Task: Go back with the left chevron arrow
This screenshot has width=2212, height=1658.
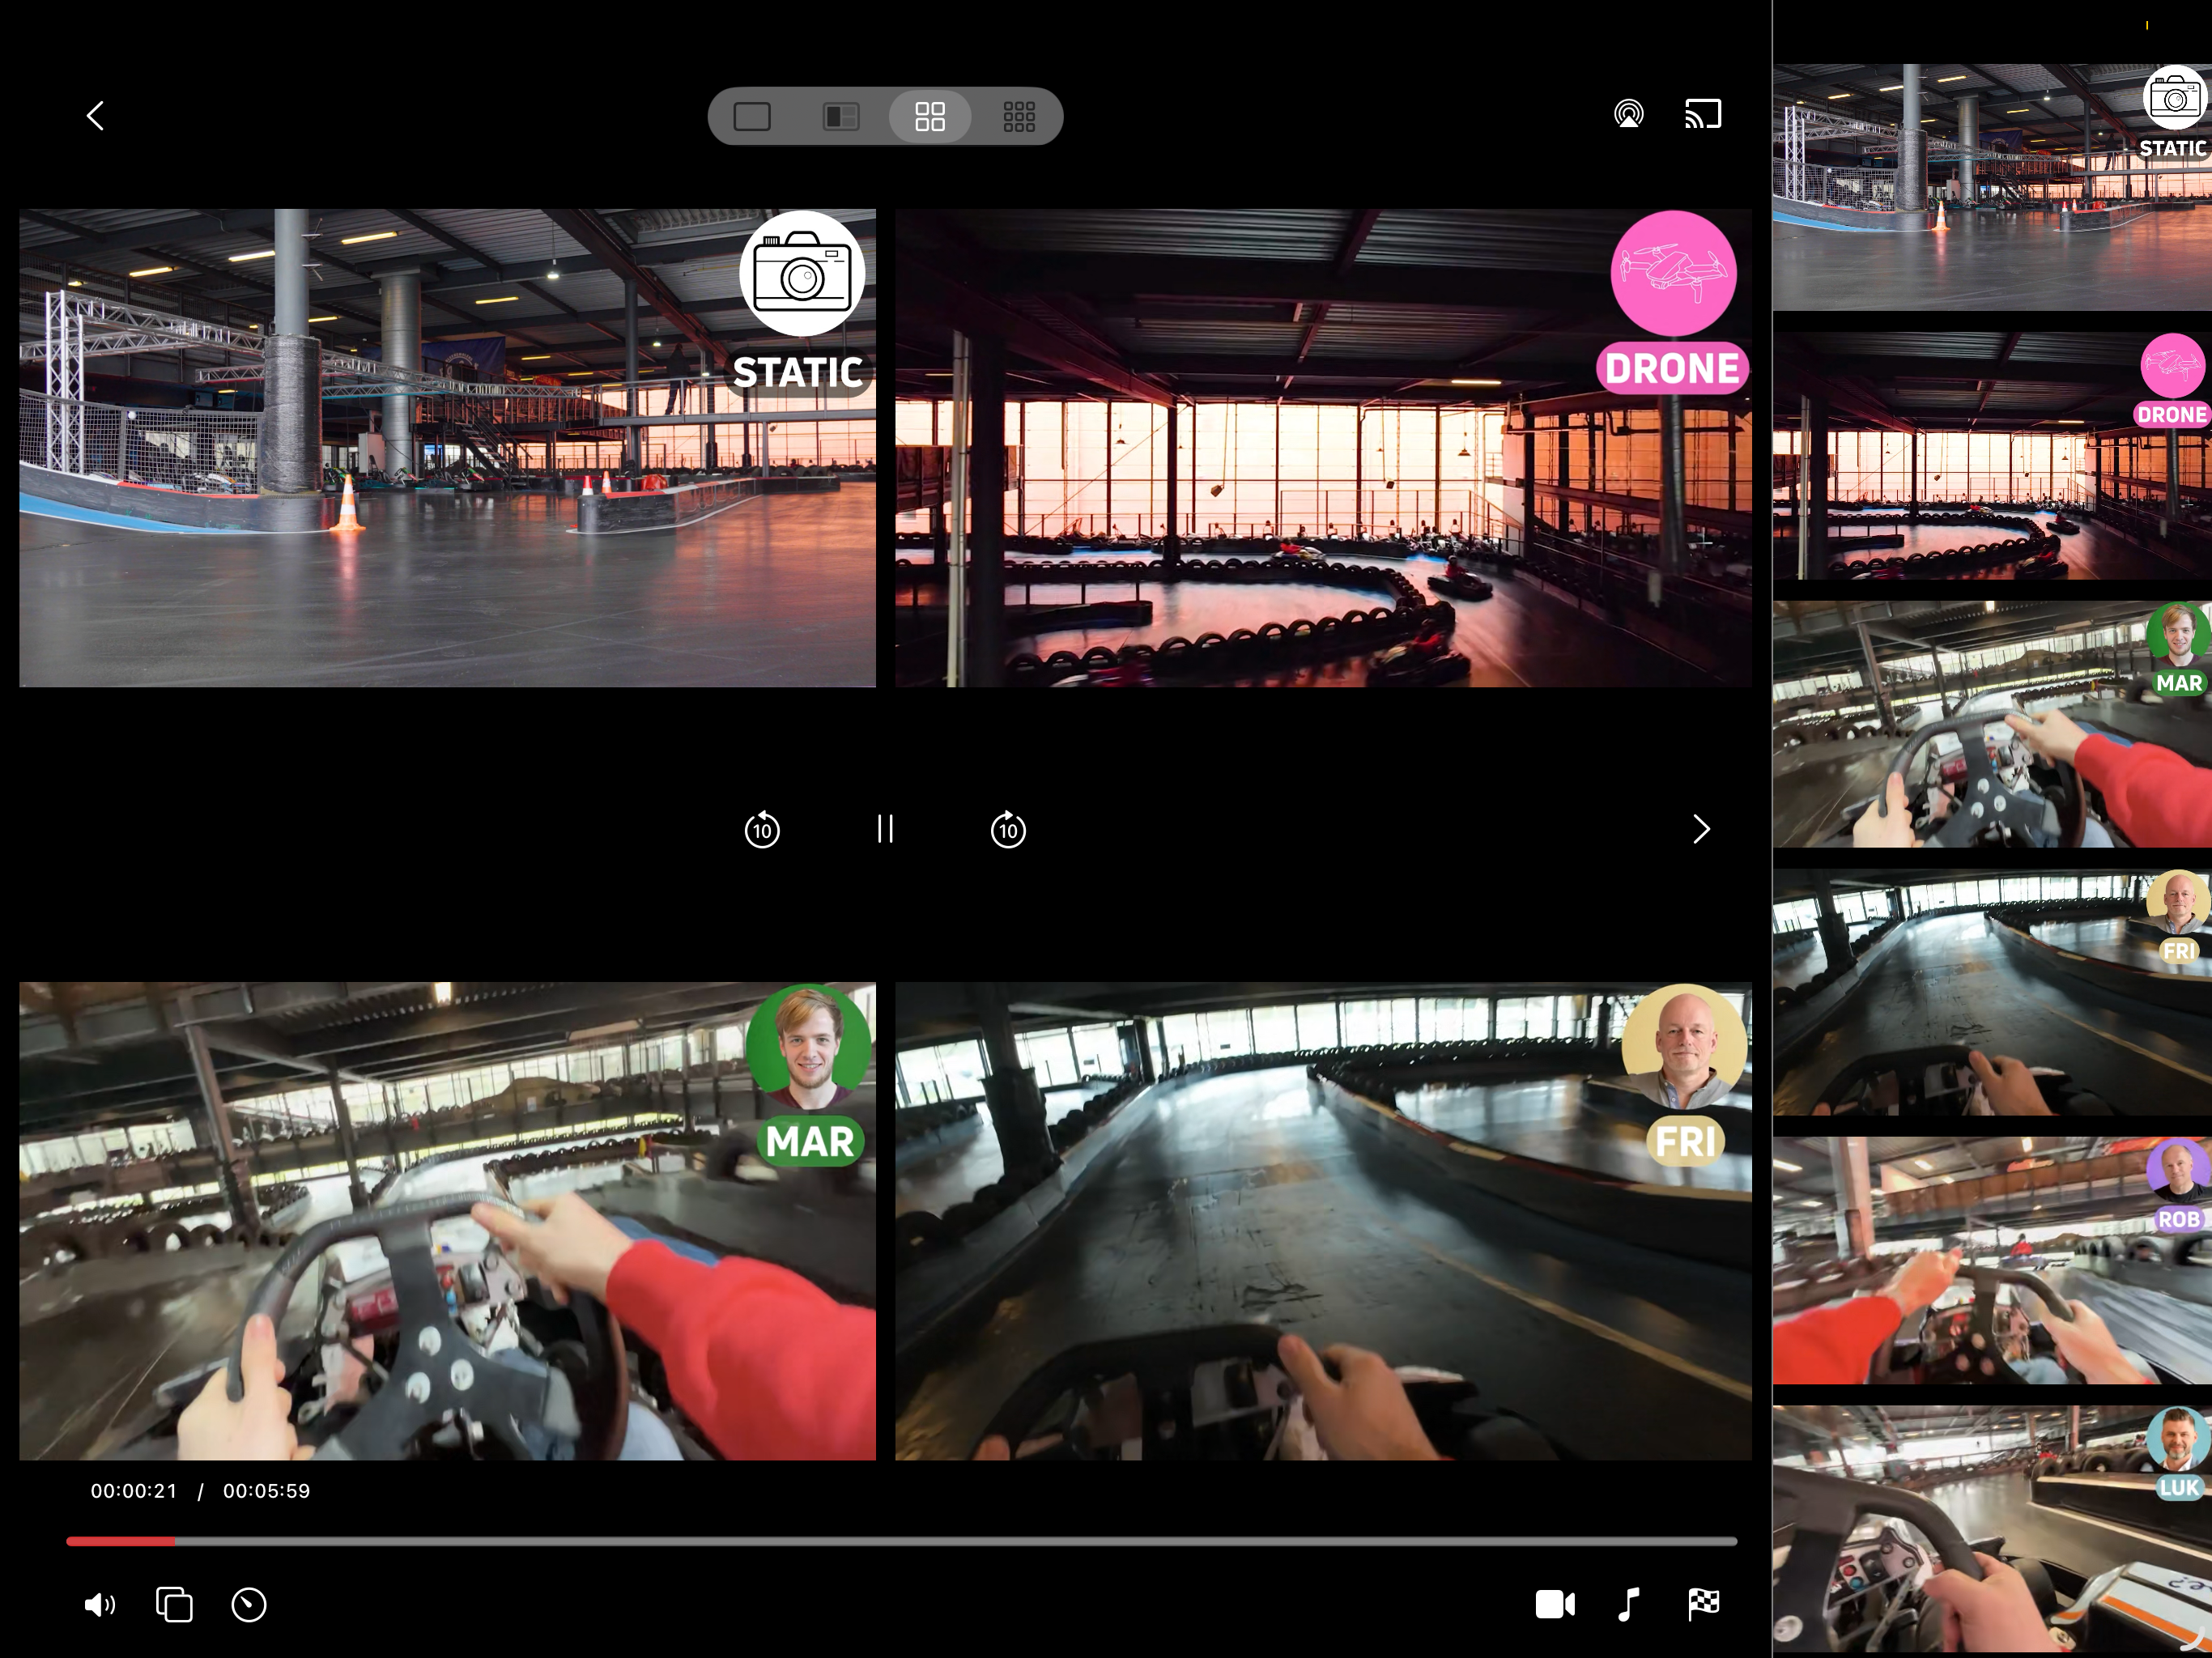Action: tap(95, 116)
